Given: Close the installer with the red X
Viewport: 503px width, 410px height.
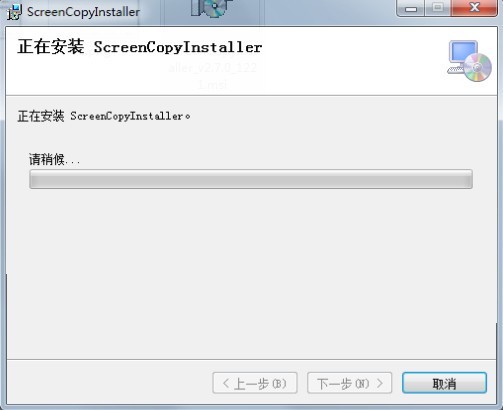Looking at the screenshot, I should [474, 8].
